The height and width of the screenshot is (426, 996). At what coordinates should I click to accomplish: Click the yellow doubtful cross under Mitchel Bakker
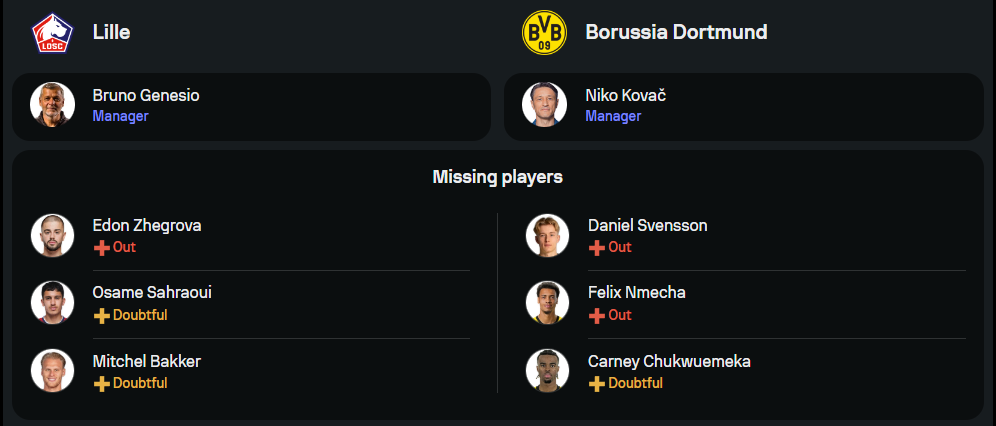[x=101, y=383]
